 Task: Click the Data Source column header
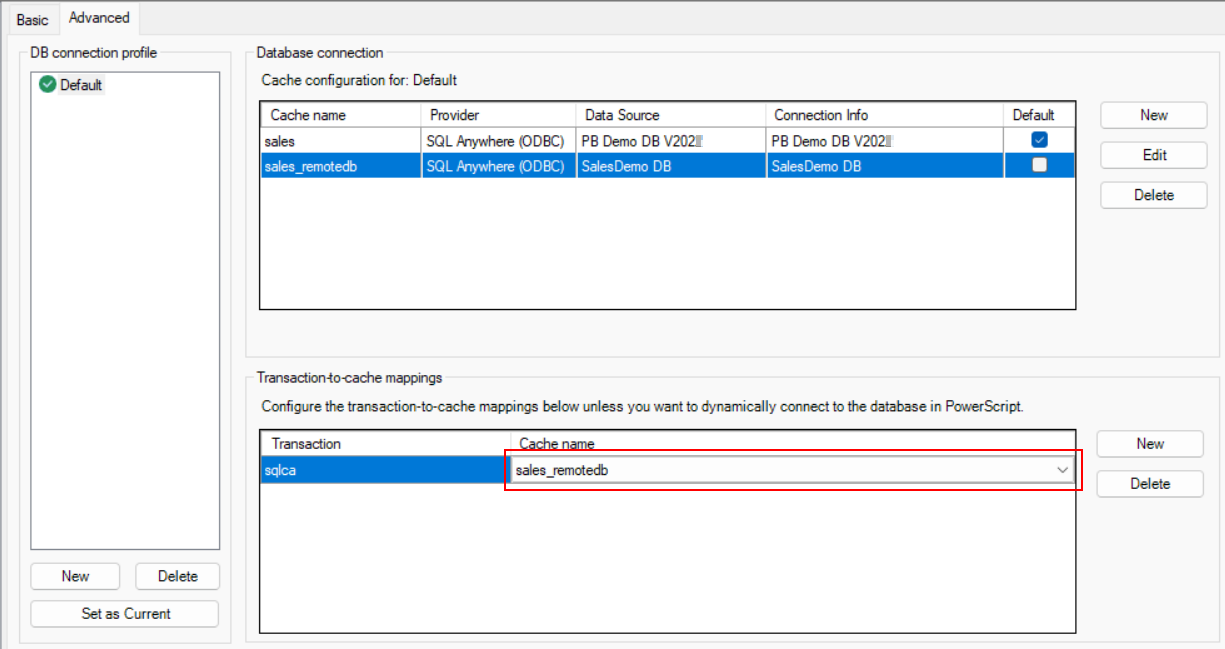670,115
